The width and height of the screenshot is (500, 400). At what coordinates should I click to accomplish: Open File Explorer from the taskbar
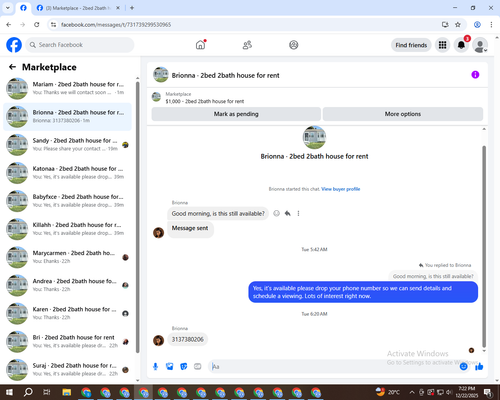(x=67, y=392)
